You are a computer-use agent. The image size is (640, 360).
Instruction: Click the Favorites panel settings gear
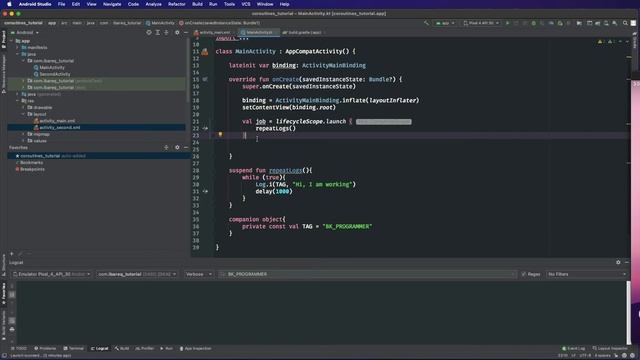pos(177,147)
